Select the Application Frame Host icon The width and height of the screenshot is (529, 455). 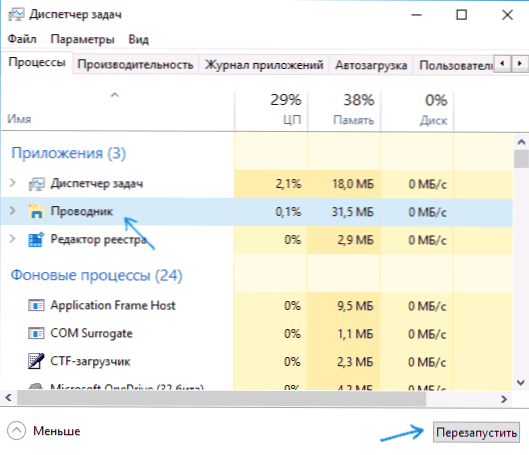pos(36,306)
